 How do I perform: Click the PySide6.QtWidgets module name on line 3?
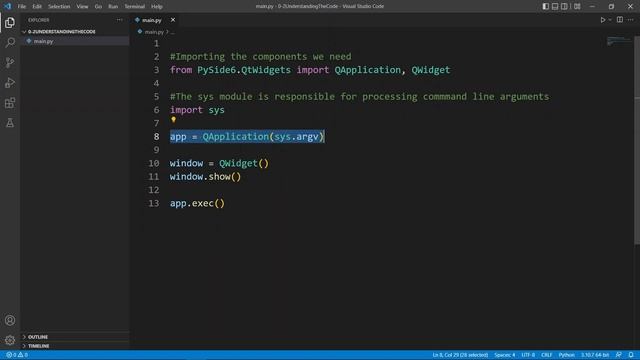pos(244,70)
